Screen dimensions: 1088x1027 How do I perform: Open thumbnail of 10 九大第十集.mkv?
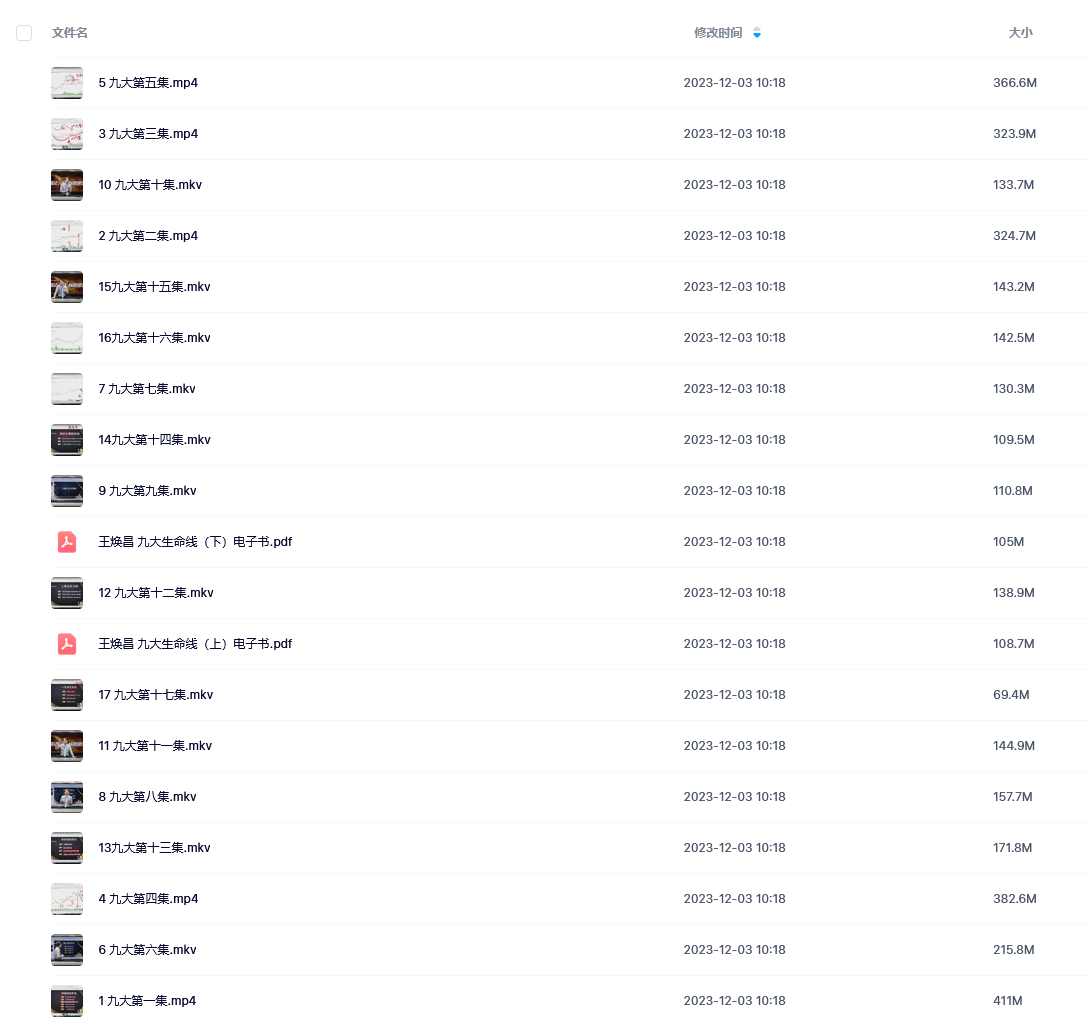tap(67, 185)
